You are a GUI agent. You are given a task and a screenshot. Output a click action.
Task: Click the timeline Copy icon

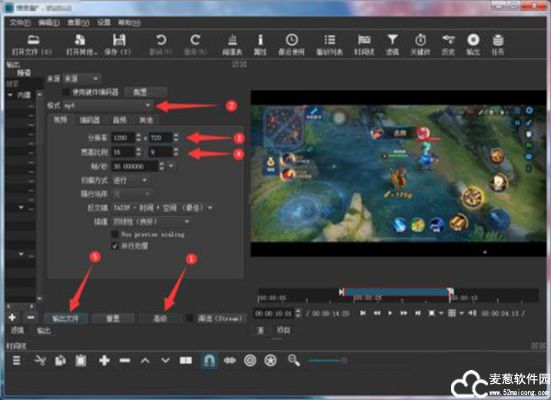60,360
